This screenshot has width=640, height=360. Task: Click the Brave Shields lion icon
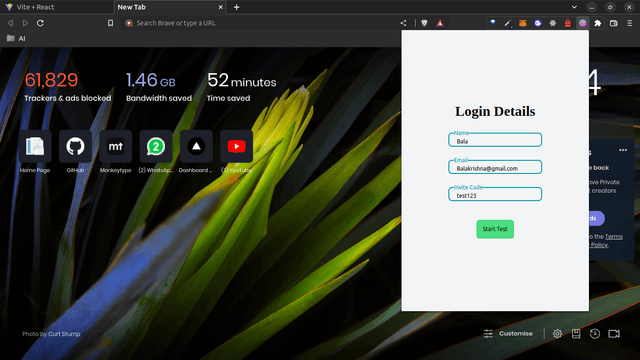click(x=424, y=23)
